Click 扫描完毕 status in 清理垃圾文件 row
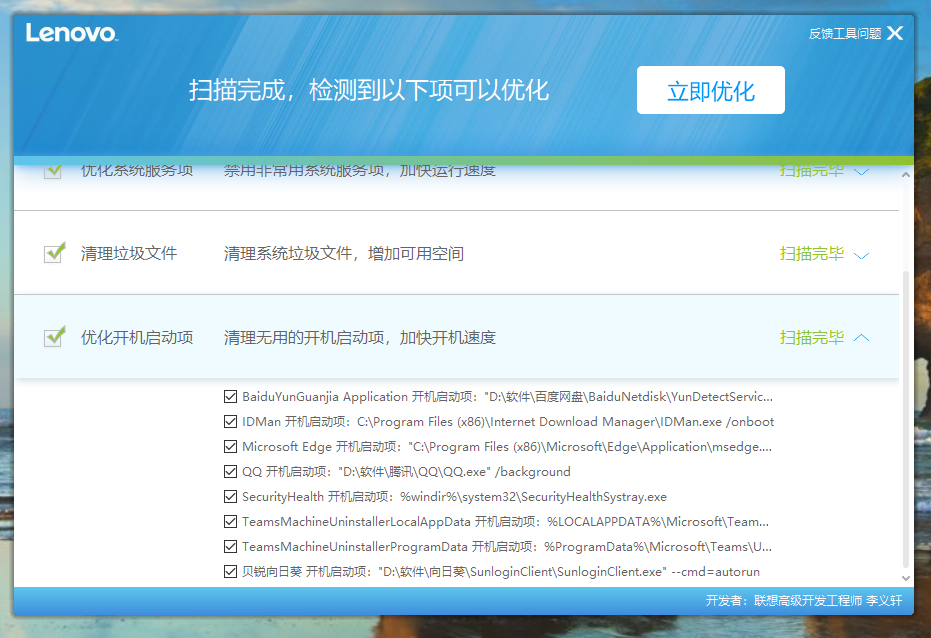 point(811,253)
